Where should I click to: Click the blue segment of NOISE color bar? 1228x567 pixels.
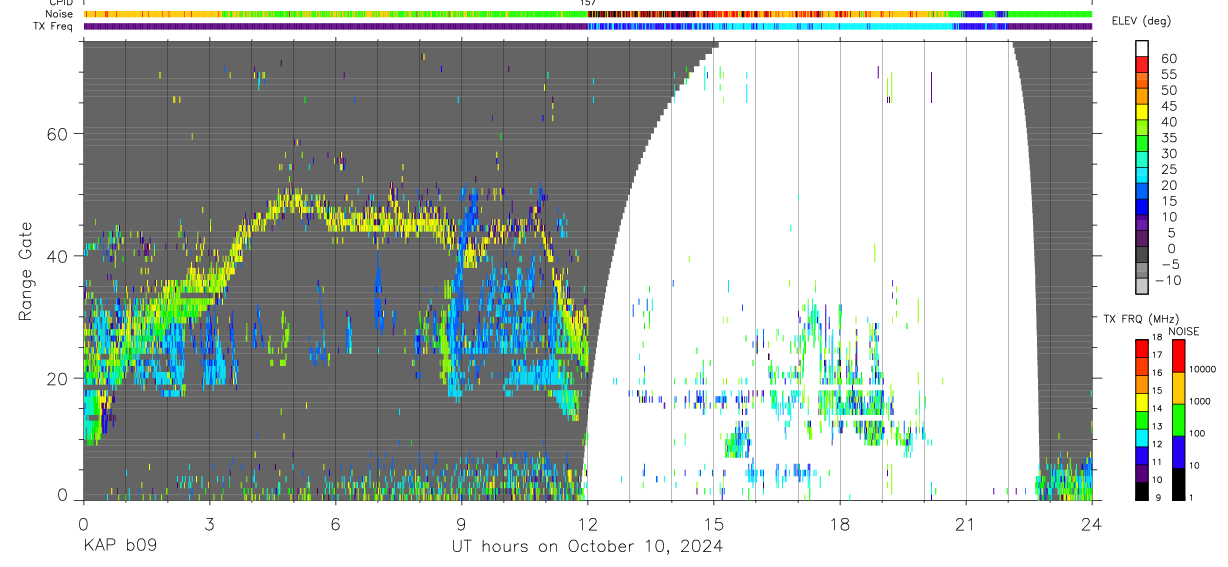pyautogui.click(x=1179, y=451)
